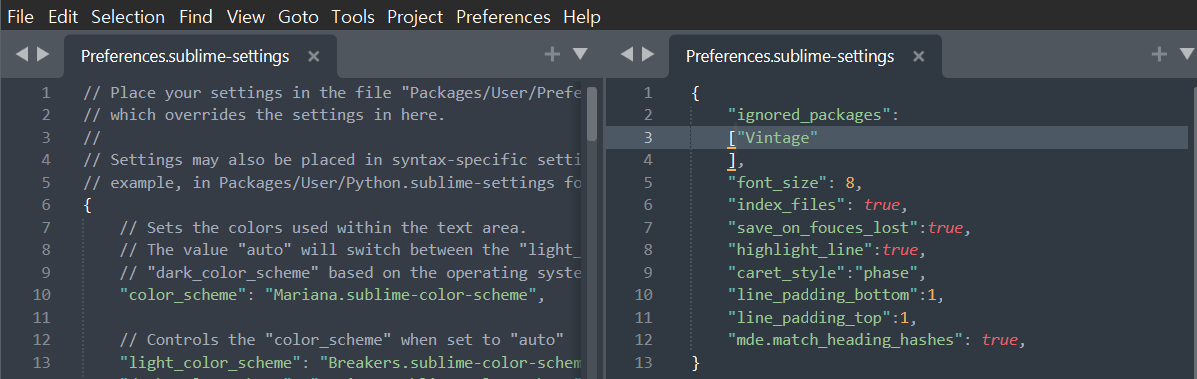Screen dimensions: 1197x379
Task: Open the Tools menu
Action: click(353, 16)
